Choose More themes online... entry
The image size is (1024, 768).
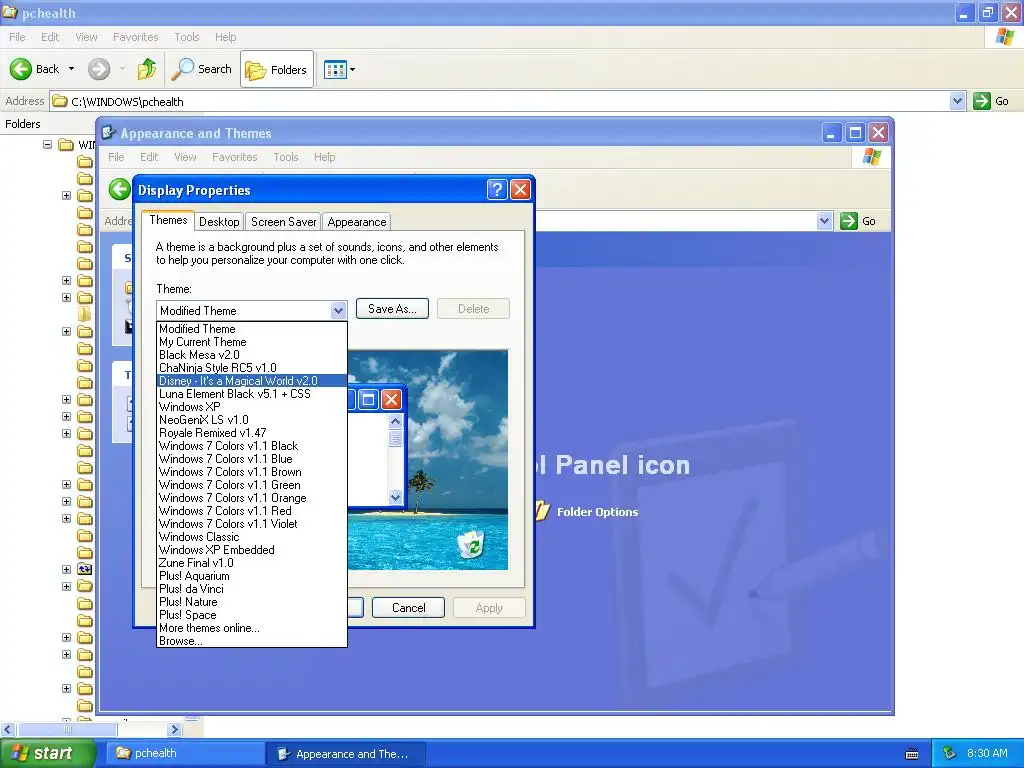click(251, 628)
